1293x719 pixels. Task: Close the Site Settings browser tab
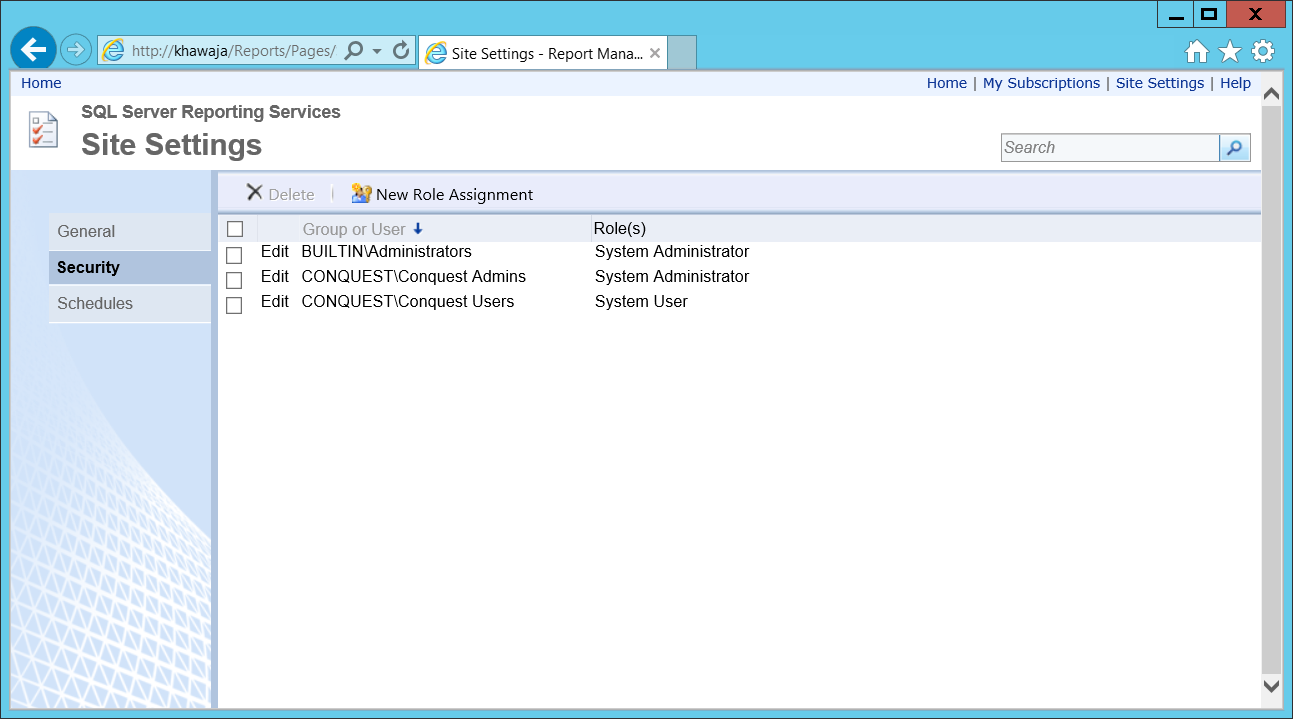coord(655,54)
